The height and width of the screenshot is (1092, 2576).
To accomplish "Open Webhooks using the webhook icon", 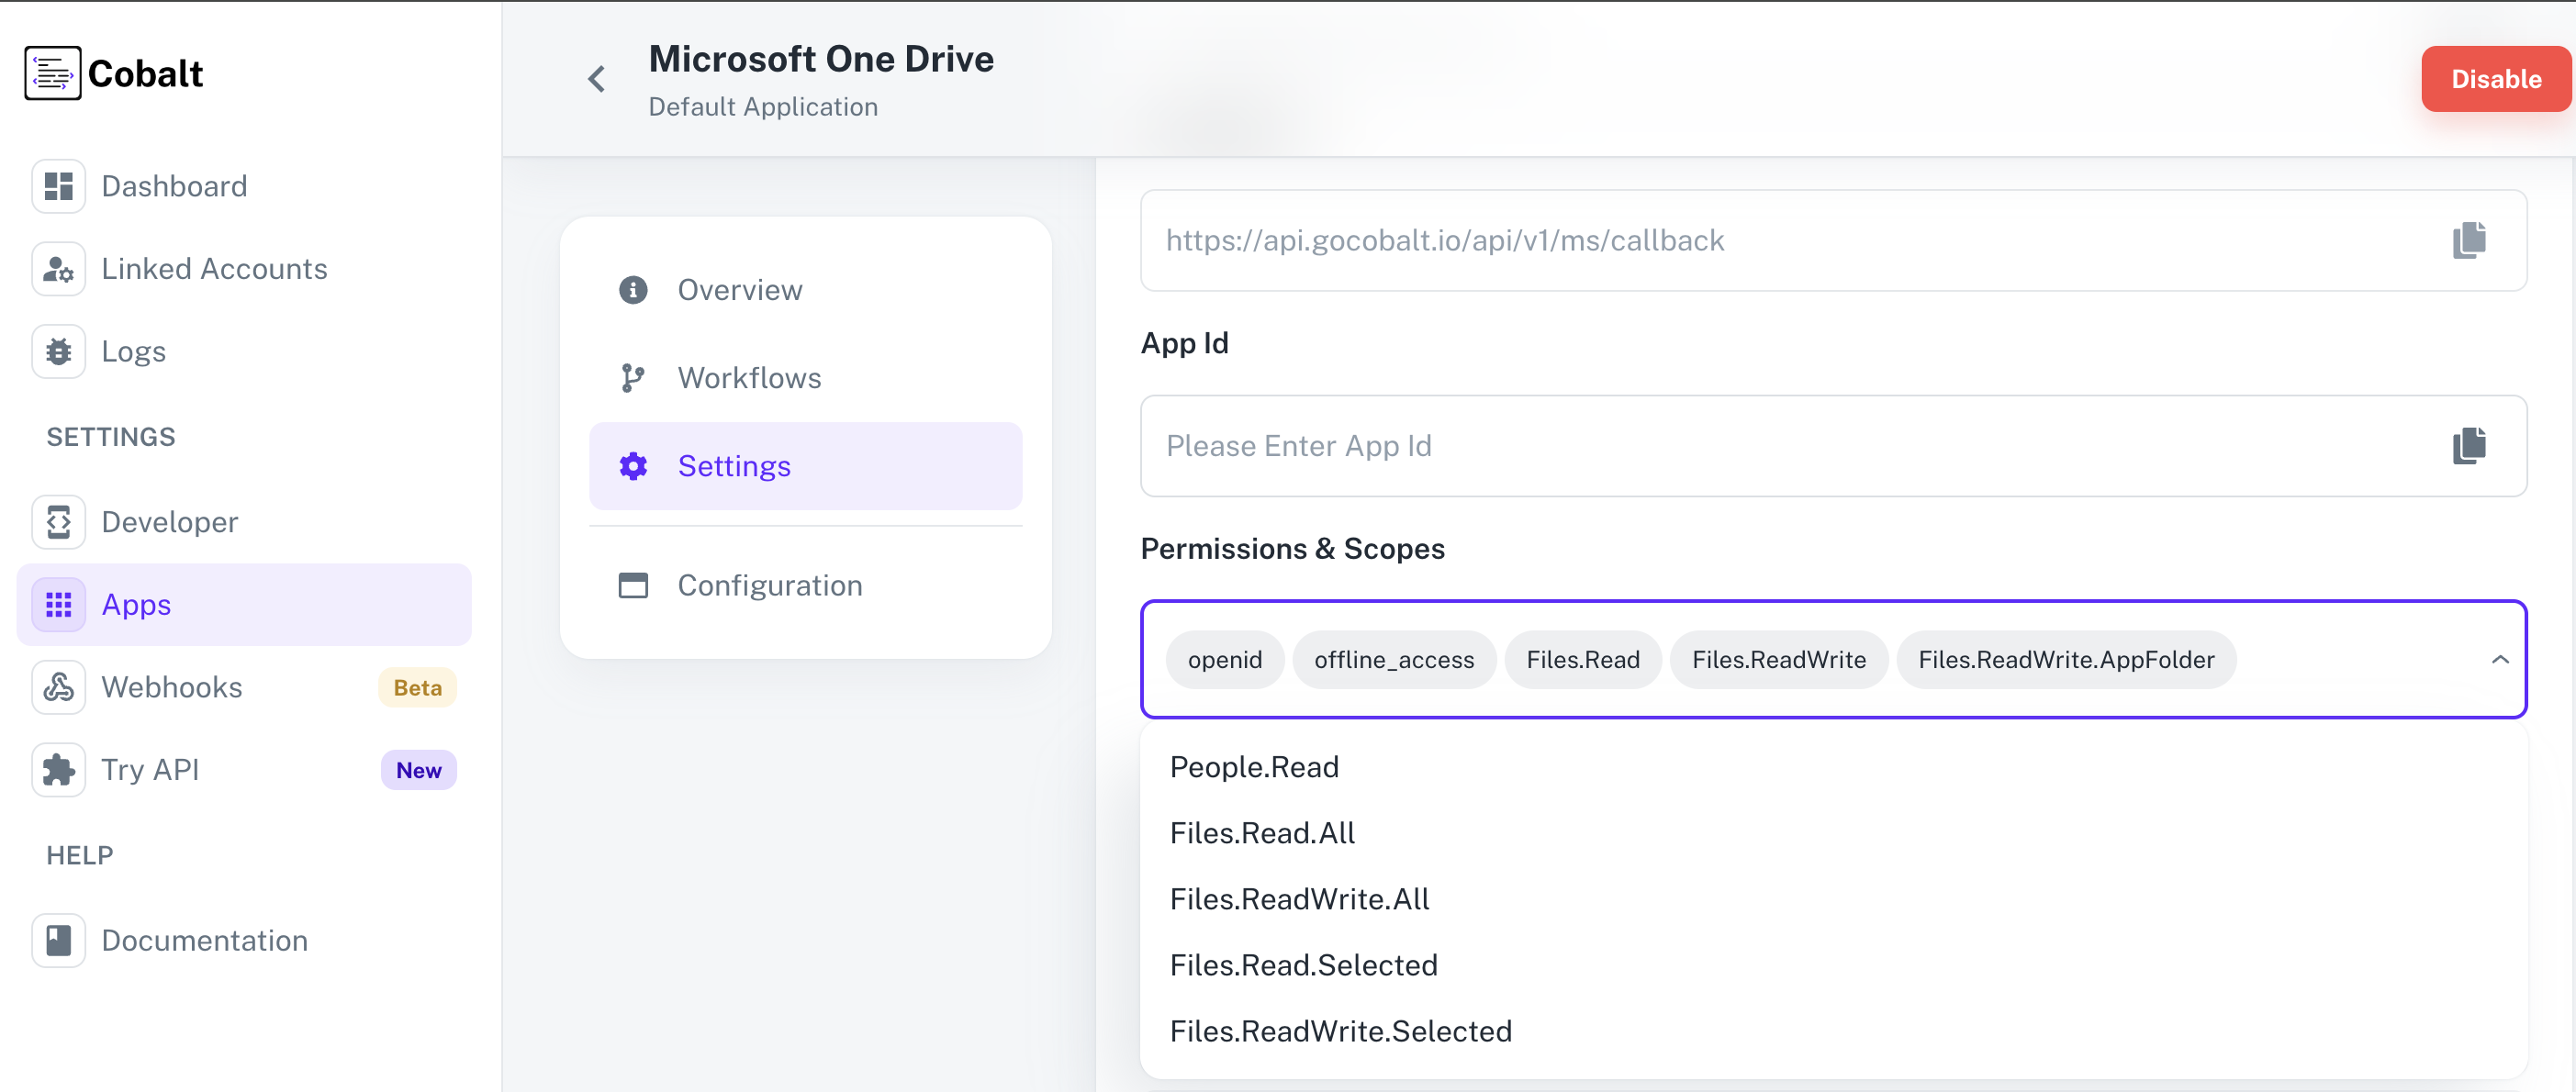I will (58, 687).
